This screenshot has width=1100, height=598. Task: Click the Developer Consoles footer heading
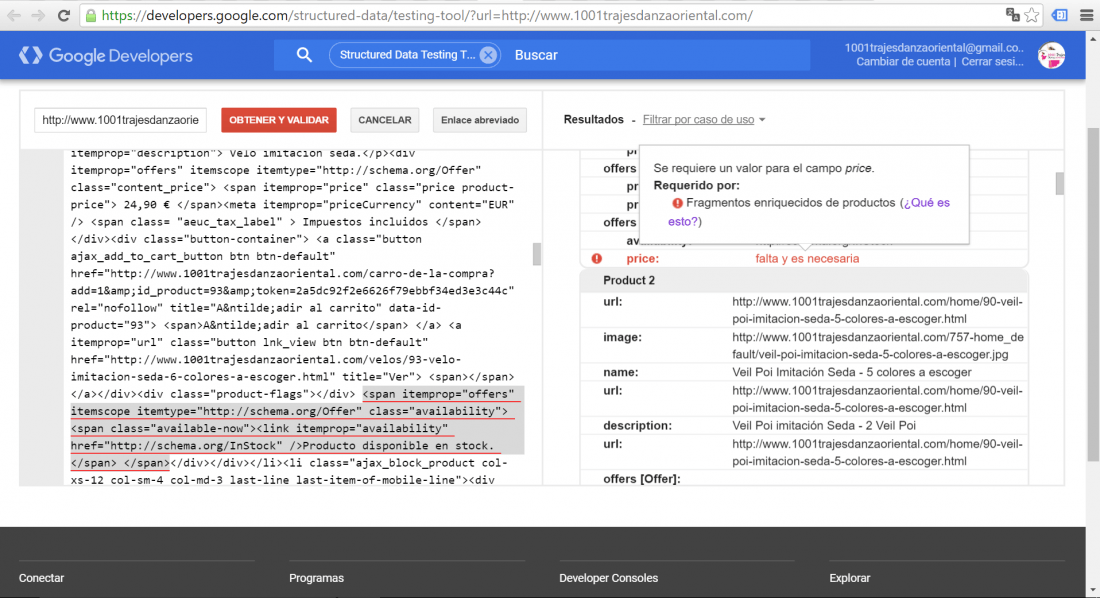(x=608, y=578)
